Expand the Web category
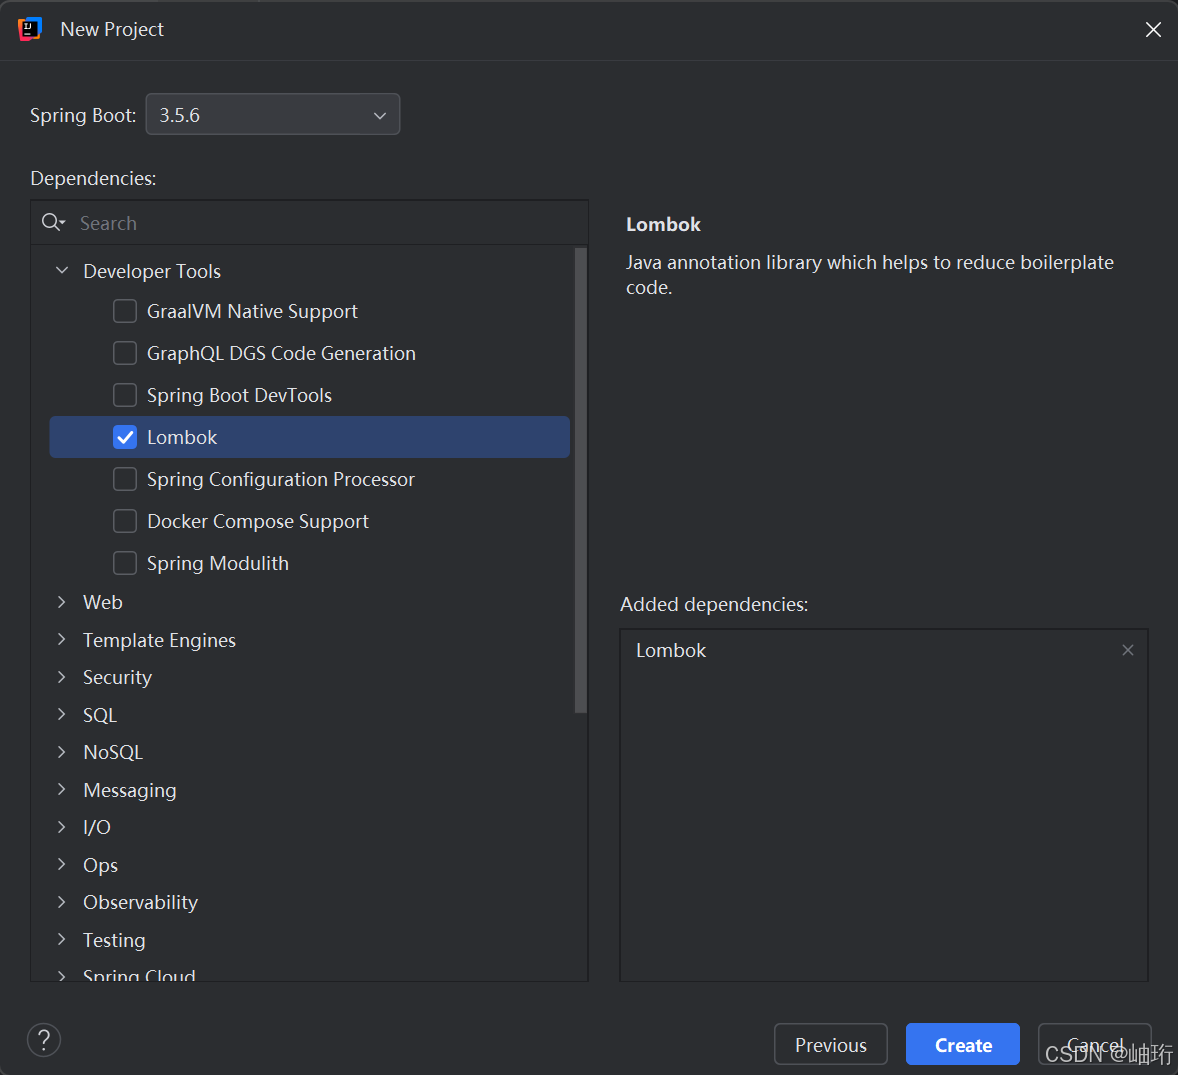 point(62,602)
